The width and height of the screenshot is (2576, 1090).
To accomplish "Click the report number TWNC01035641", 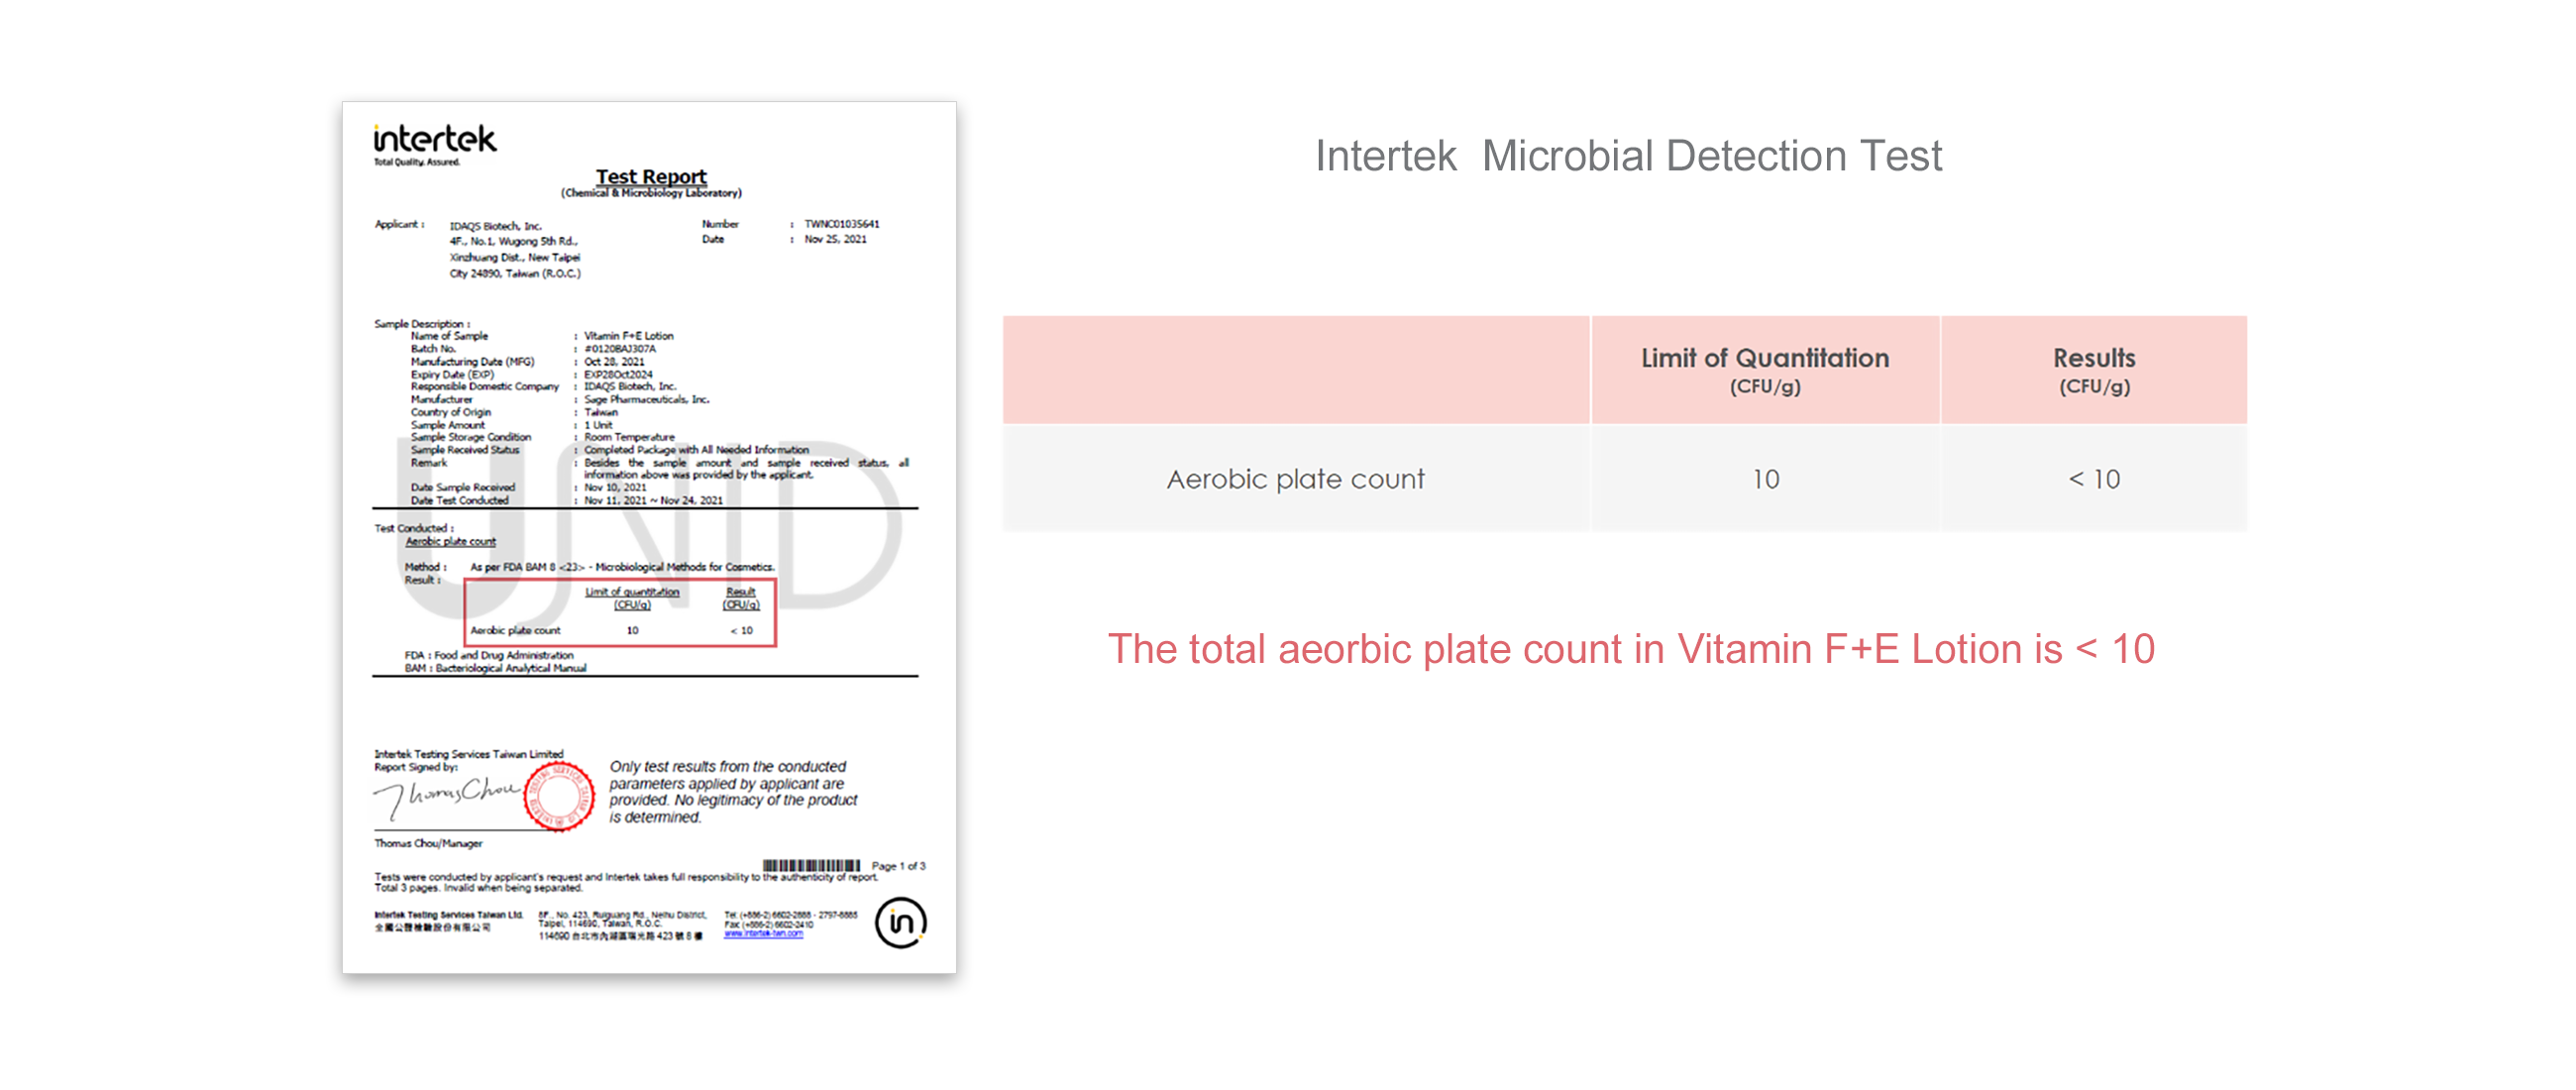I will 842,224.
